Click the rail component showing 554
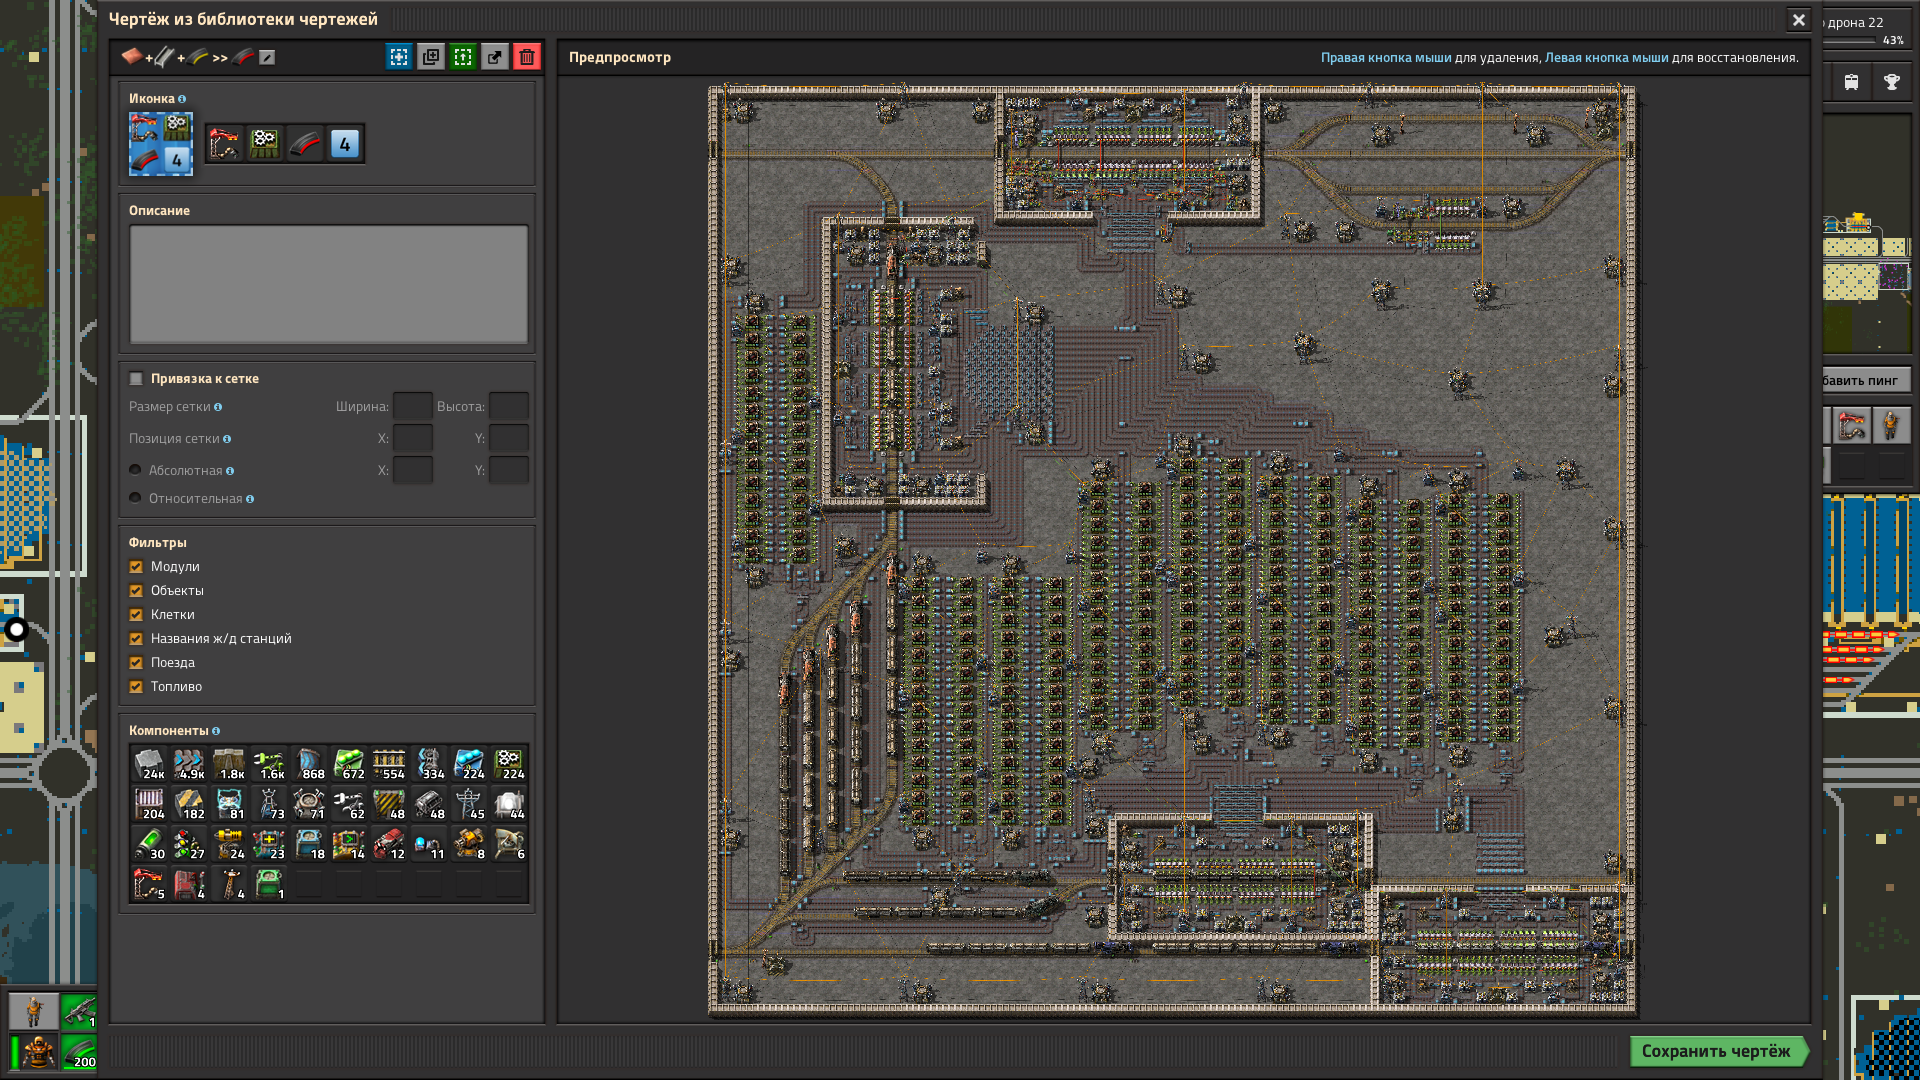Viewport: 1920px width, 1080px height. [389, 764]
